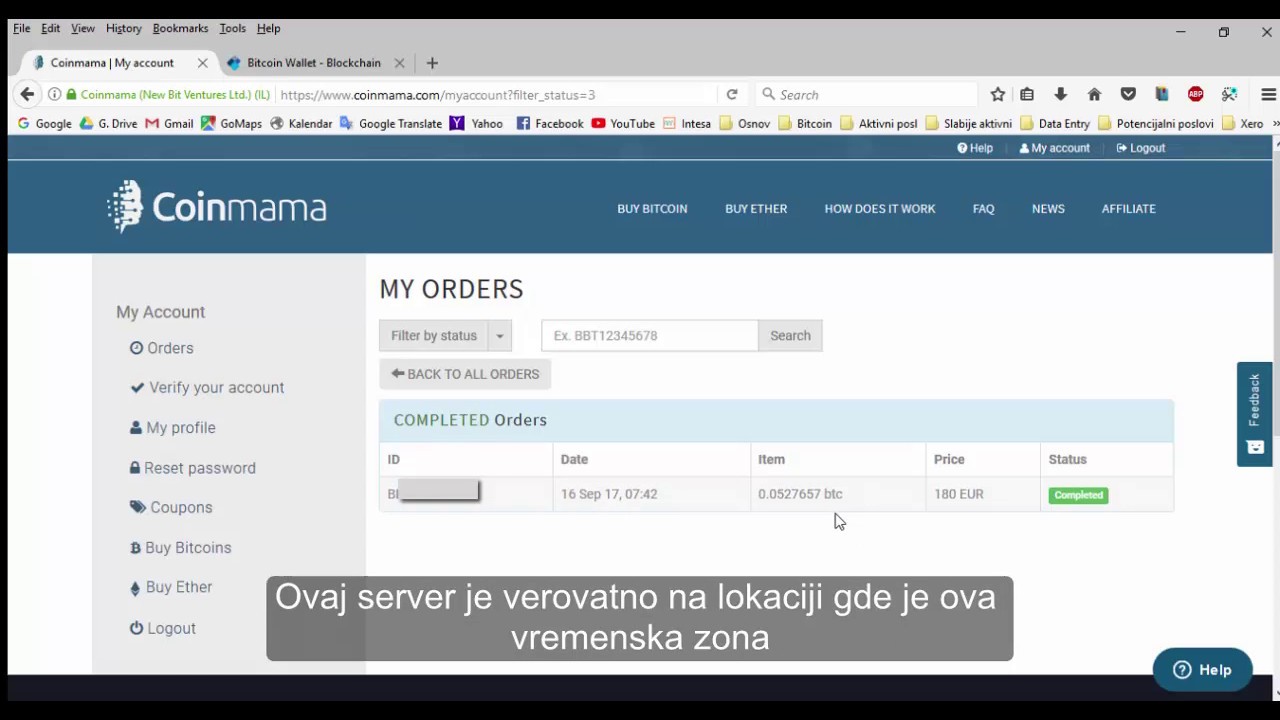Expand the Slabije aktivni bookmarks folder
Viewport: 1280px width, 720px height.
click(969, 123)
